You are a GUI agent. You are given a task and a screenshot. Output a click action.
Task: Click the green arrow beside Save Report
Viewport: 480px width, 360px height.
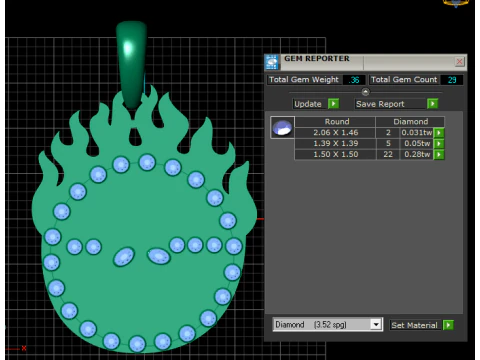(432, 104)
